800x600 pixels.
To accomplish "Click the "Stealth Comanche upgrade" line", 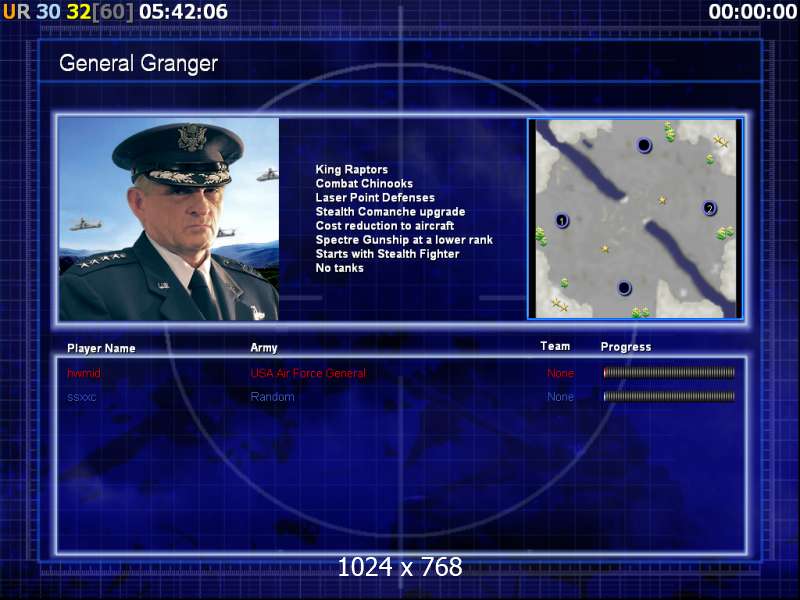I will [x=390, y=212].
